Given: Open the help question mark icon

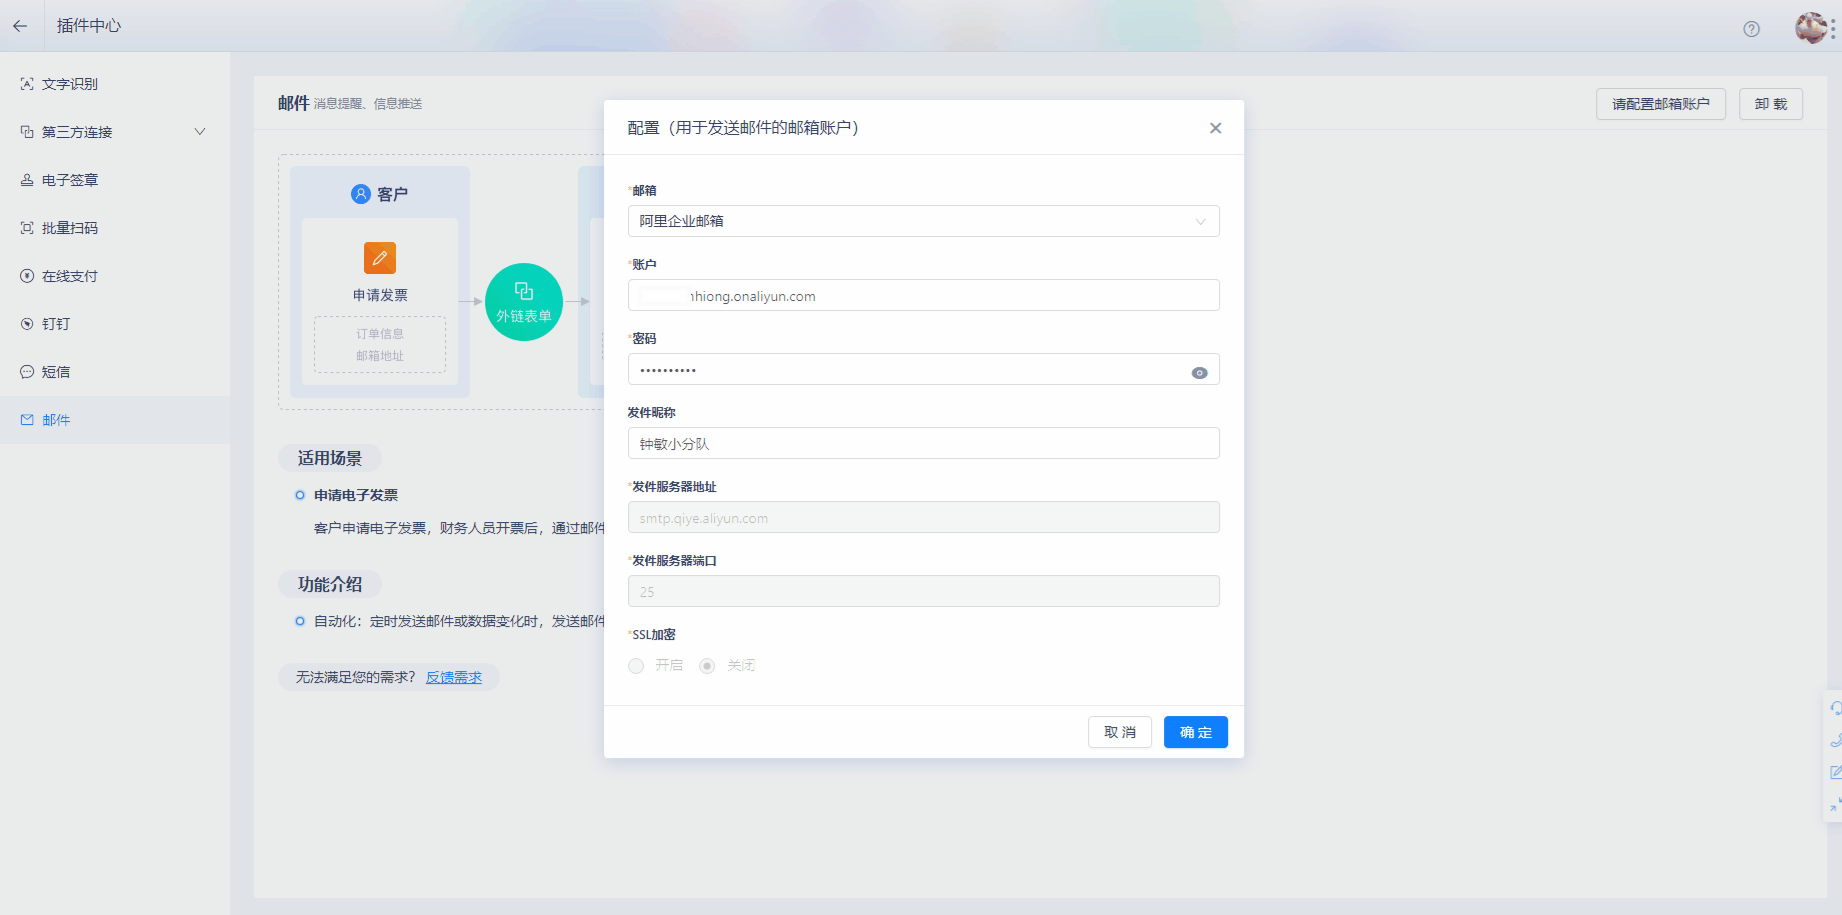Looking at the screenshot, I should click(x=1751, y=29).
